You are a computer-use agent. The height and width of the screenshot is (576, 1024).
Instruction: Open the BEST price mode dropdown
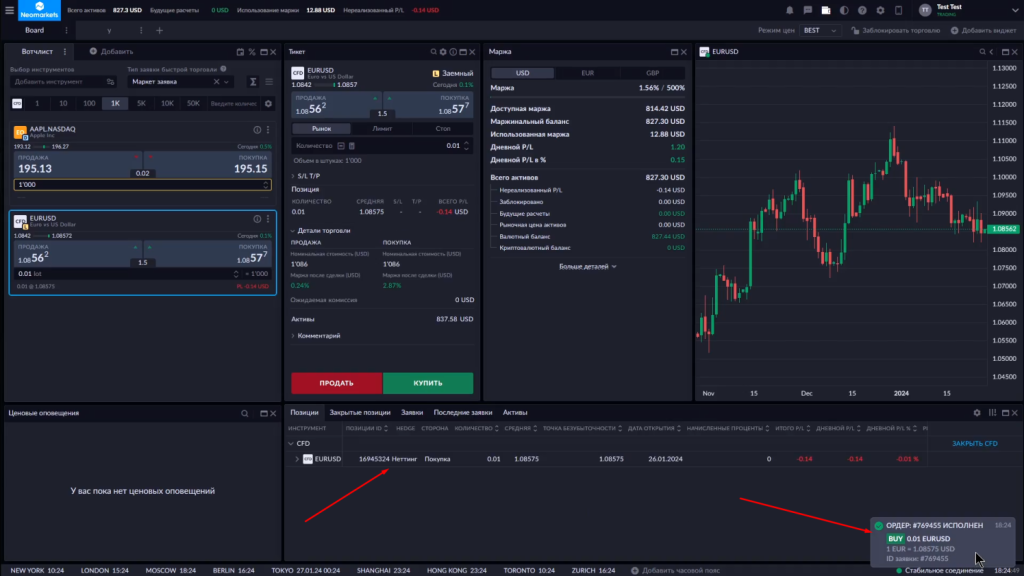pos(820,31)
